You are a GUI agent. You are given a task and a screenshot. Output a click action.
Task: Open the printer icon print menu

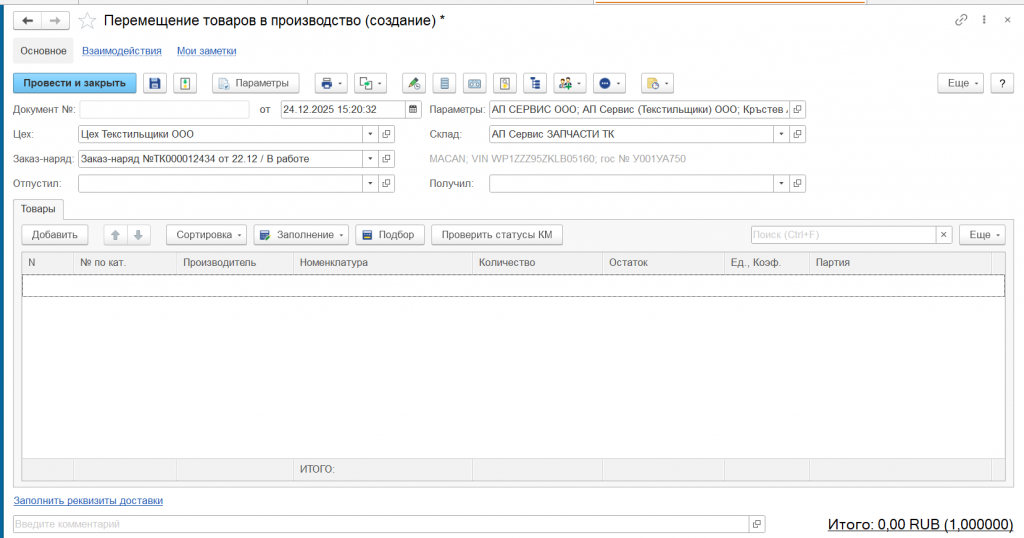[x=329, y=83]
